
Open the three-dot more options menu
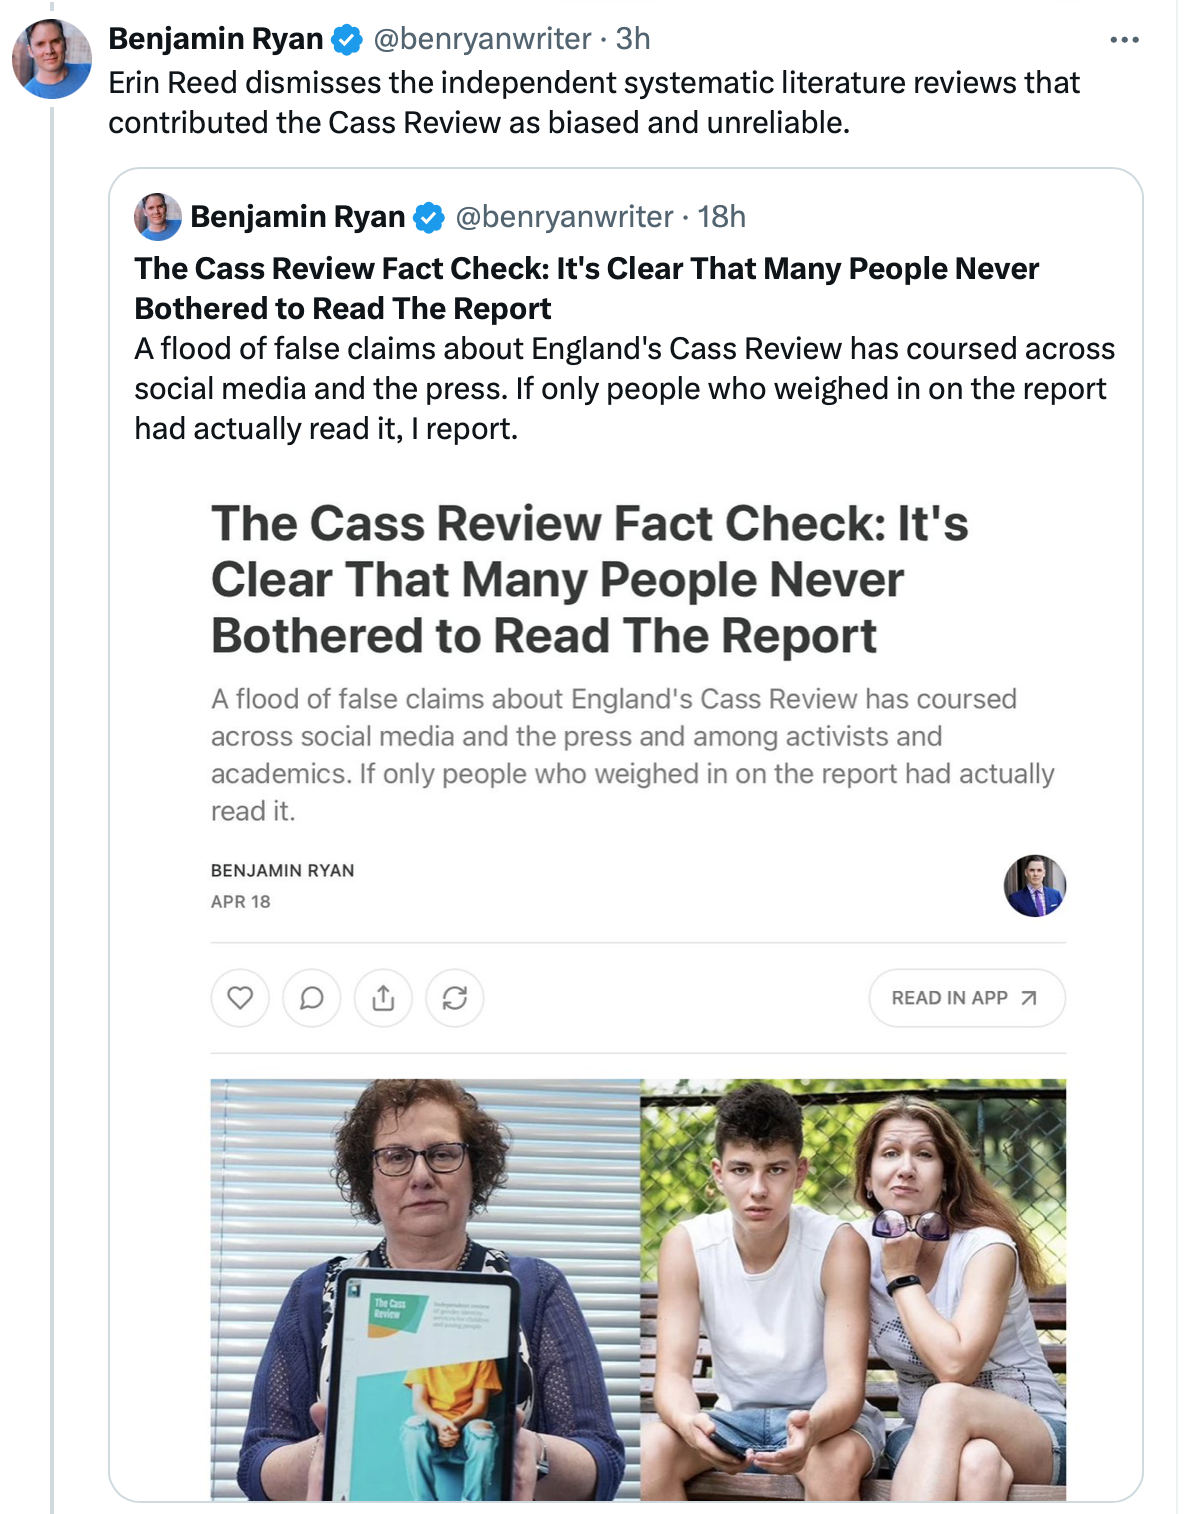pos(1124,40)
